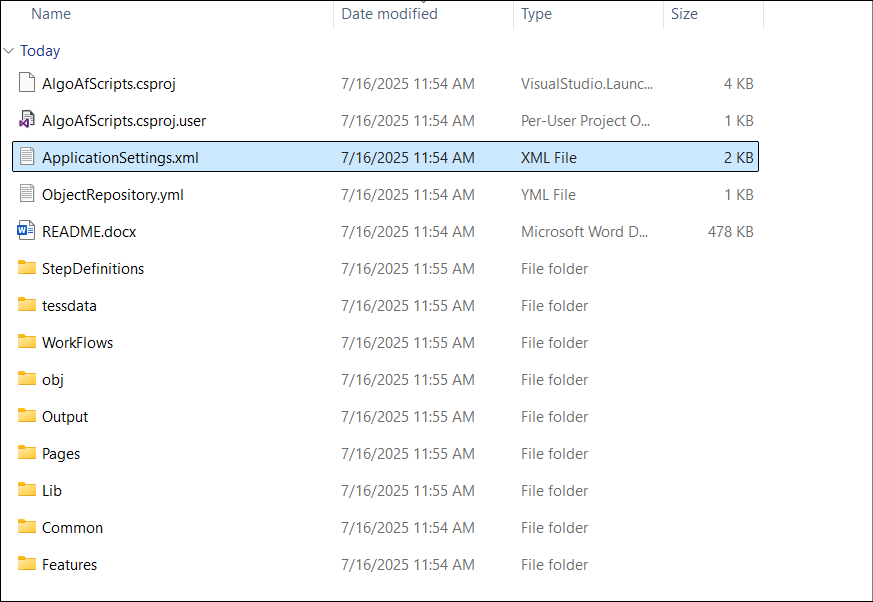Select the Lib folder name
This screenshot has width=873, height=602.
[x=52, y=491]
